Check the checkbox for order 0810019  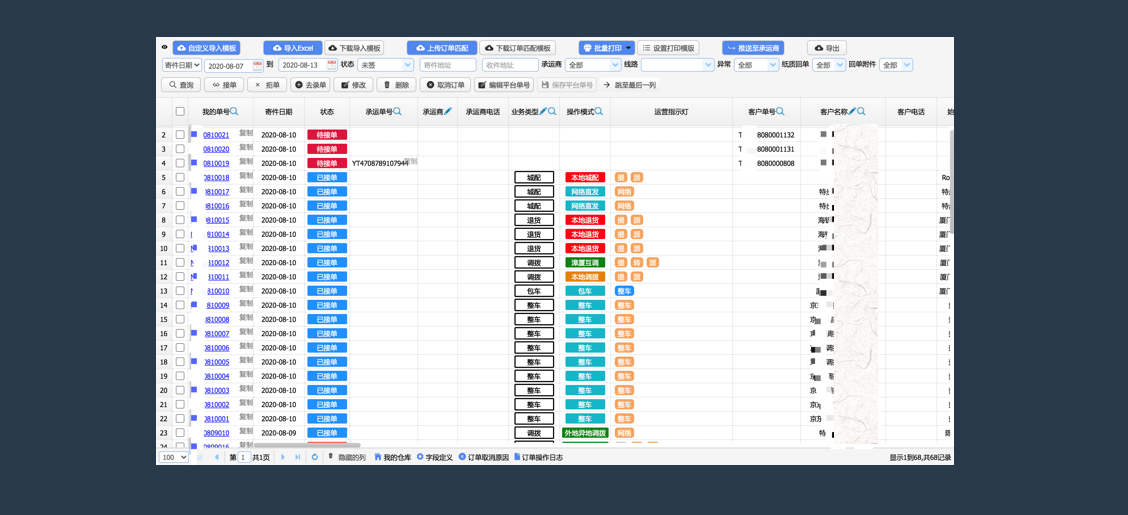point(180,163)
